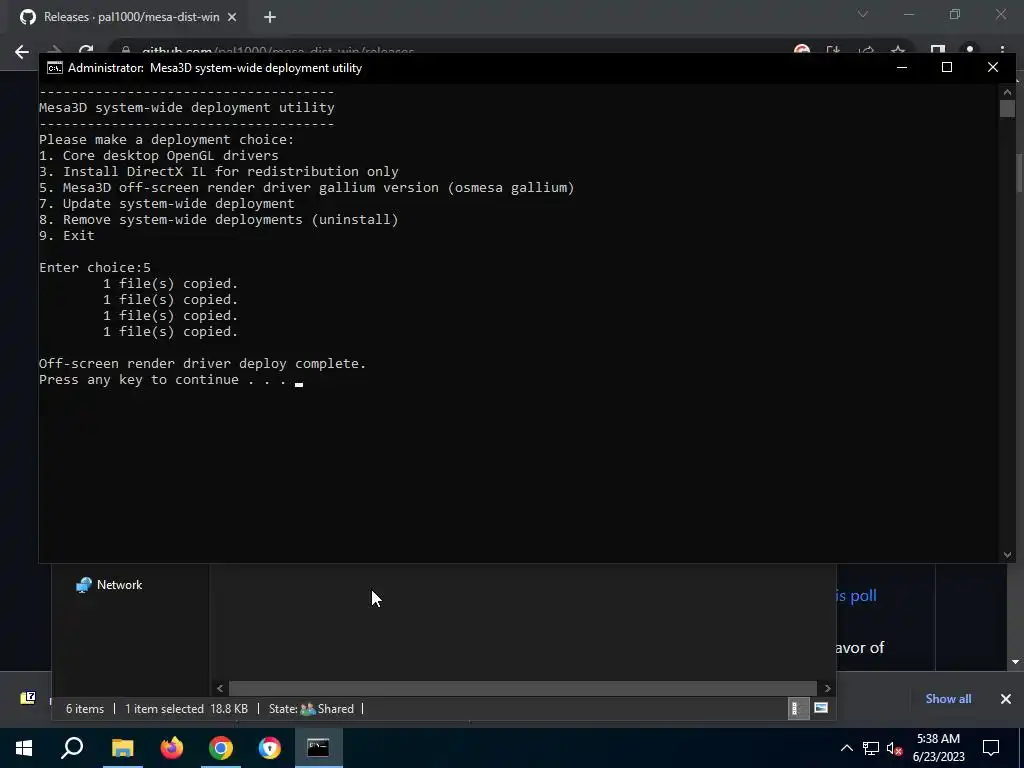Select the command prompt taskbar icon

tap(318, 748)
